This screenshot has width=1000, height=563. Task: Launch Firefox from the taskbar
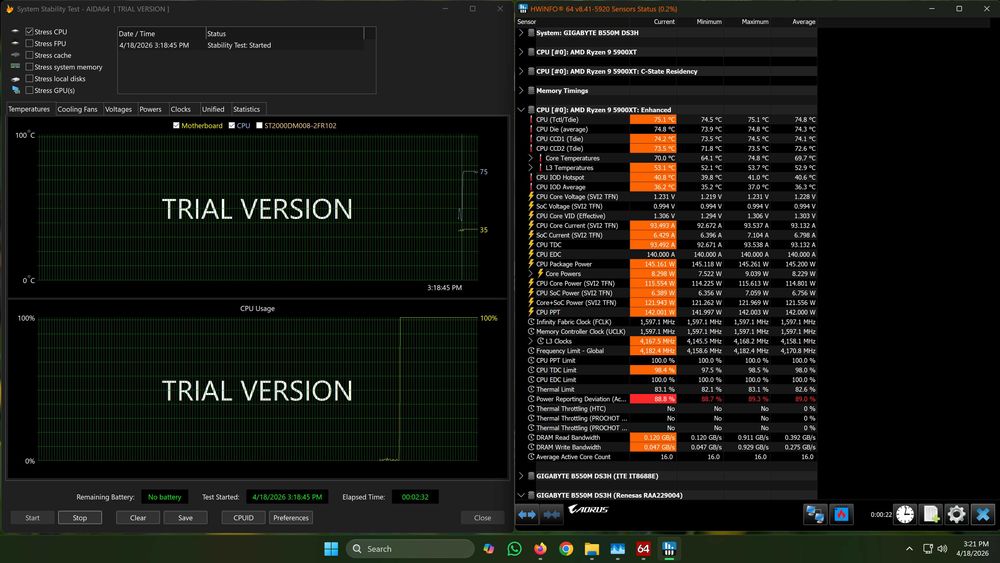pos(540,548)
